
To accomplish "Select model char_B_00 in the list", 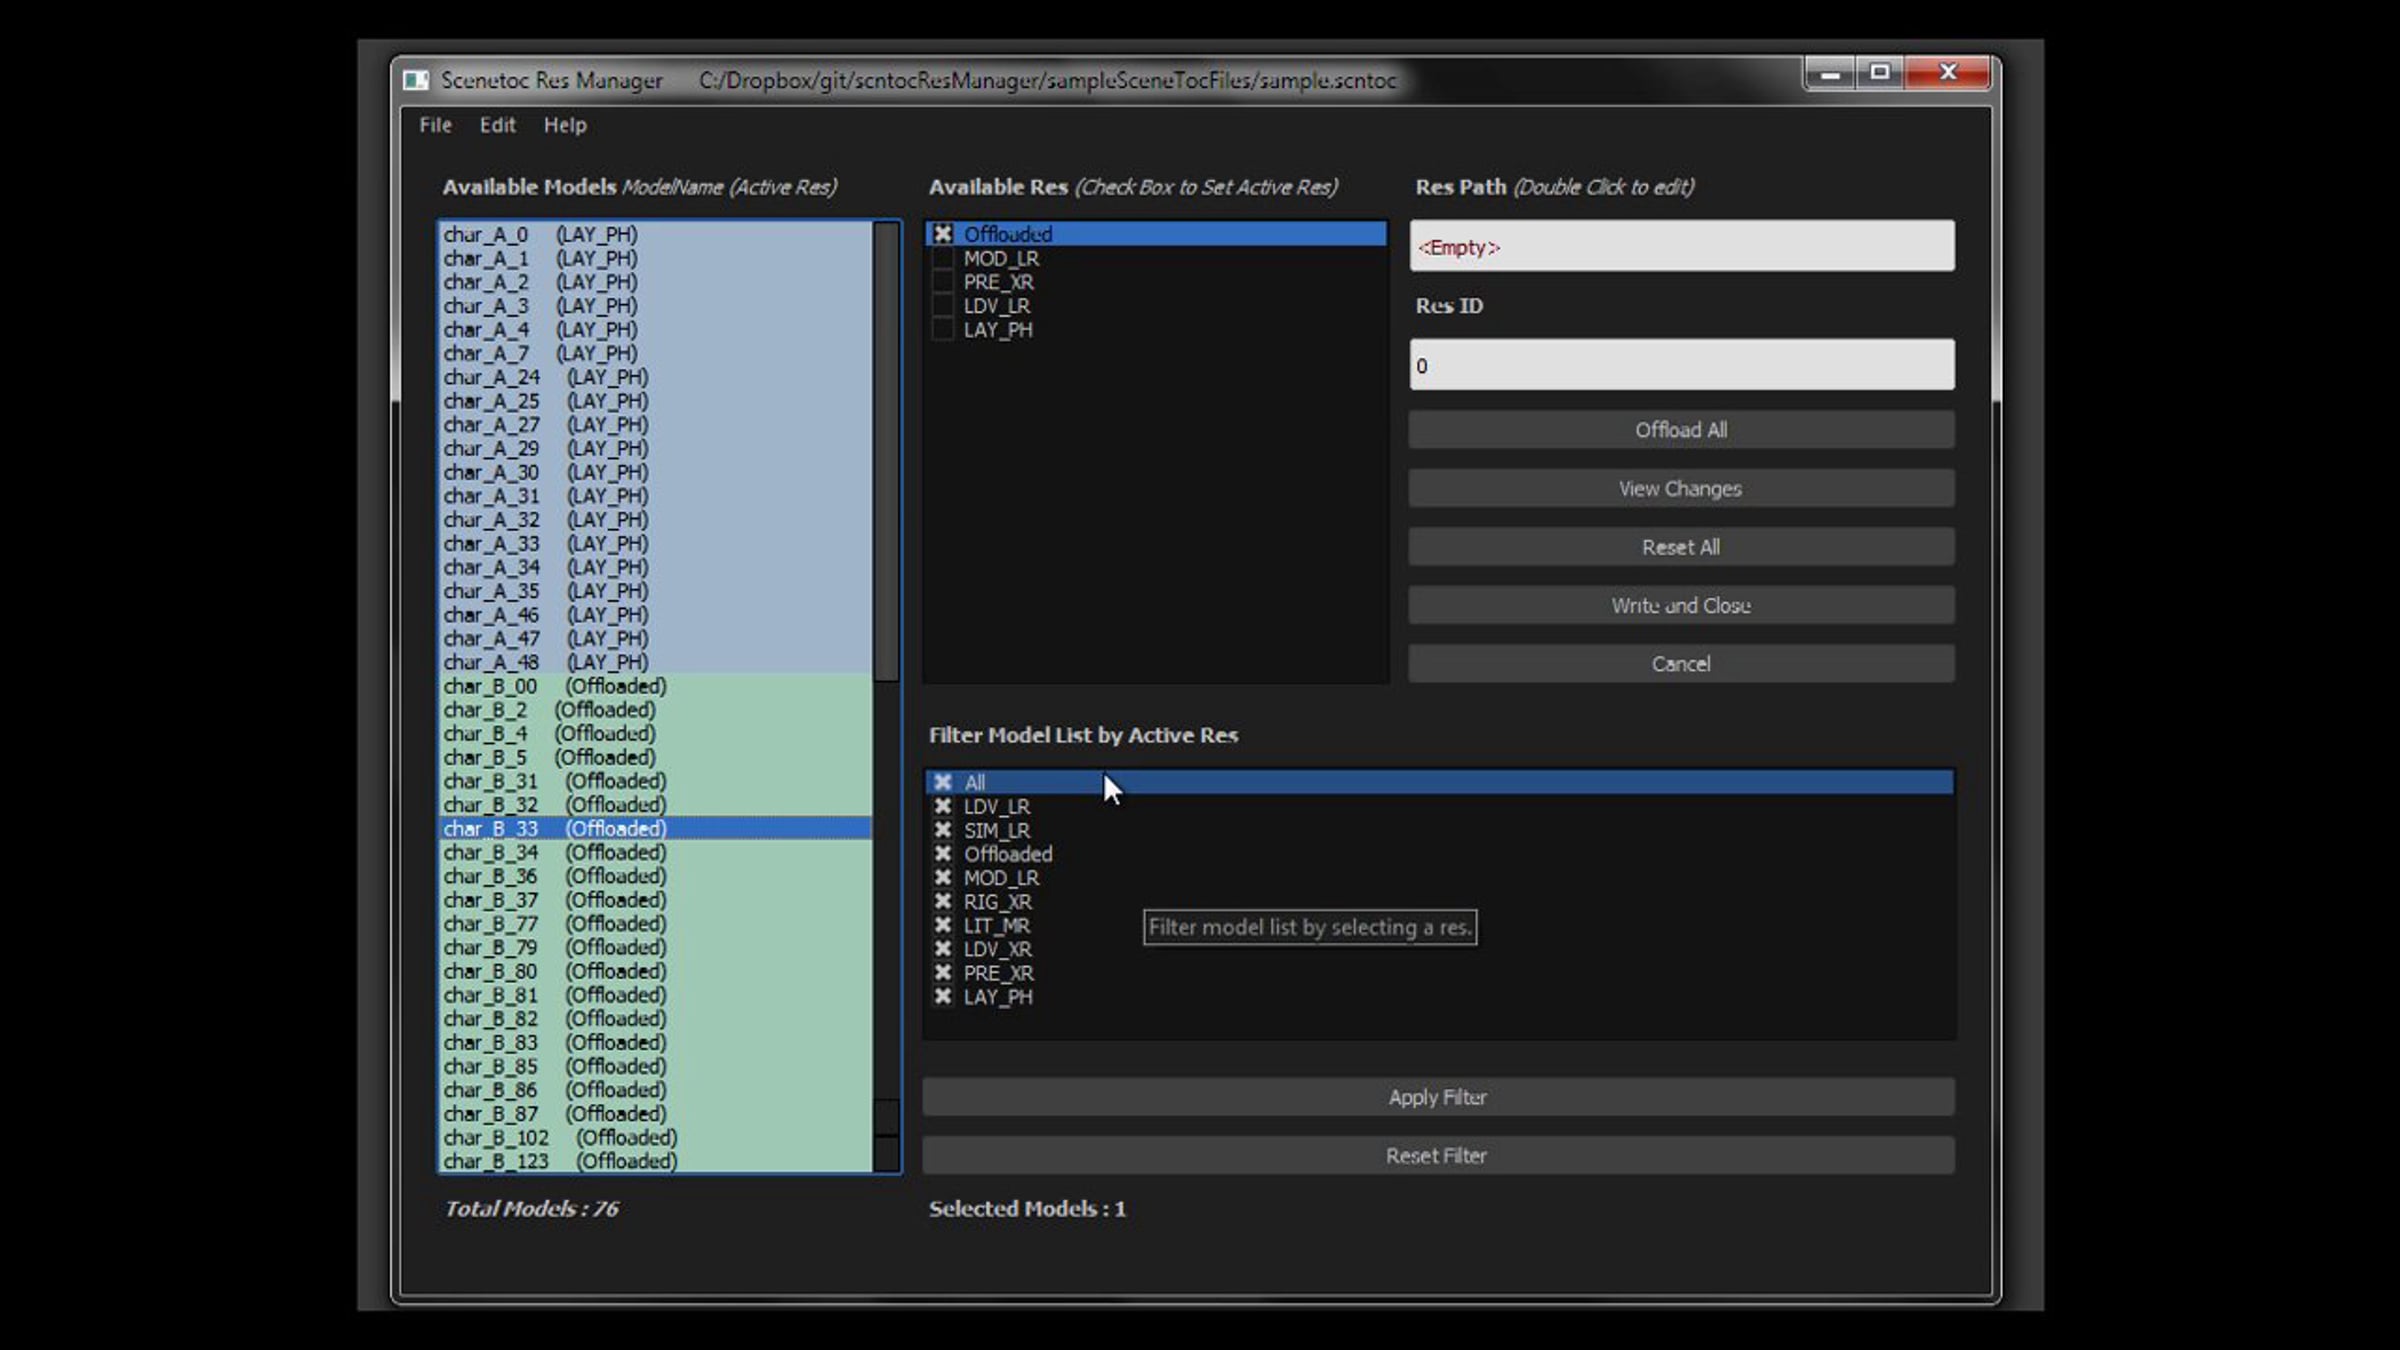I will [655, 686].
